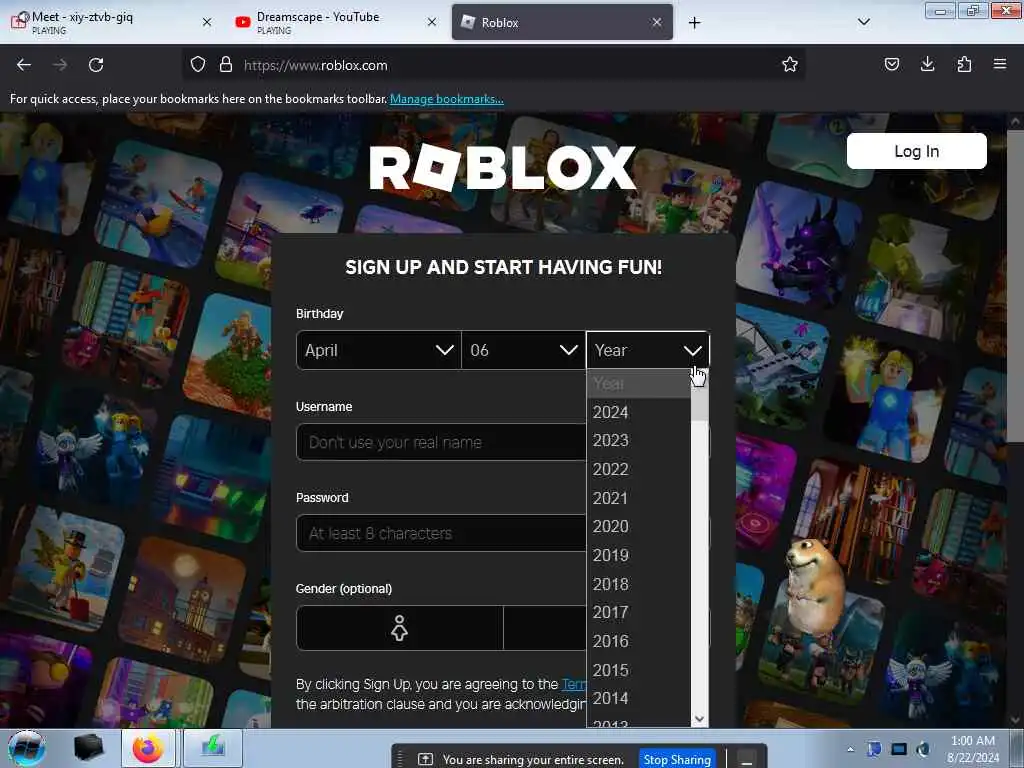List all tabs with the chevron
The image size is (1024, 768).
(863, 22)
